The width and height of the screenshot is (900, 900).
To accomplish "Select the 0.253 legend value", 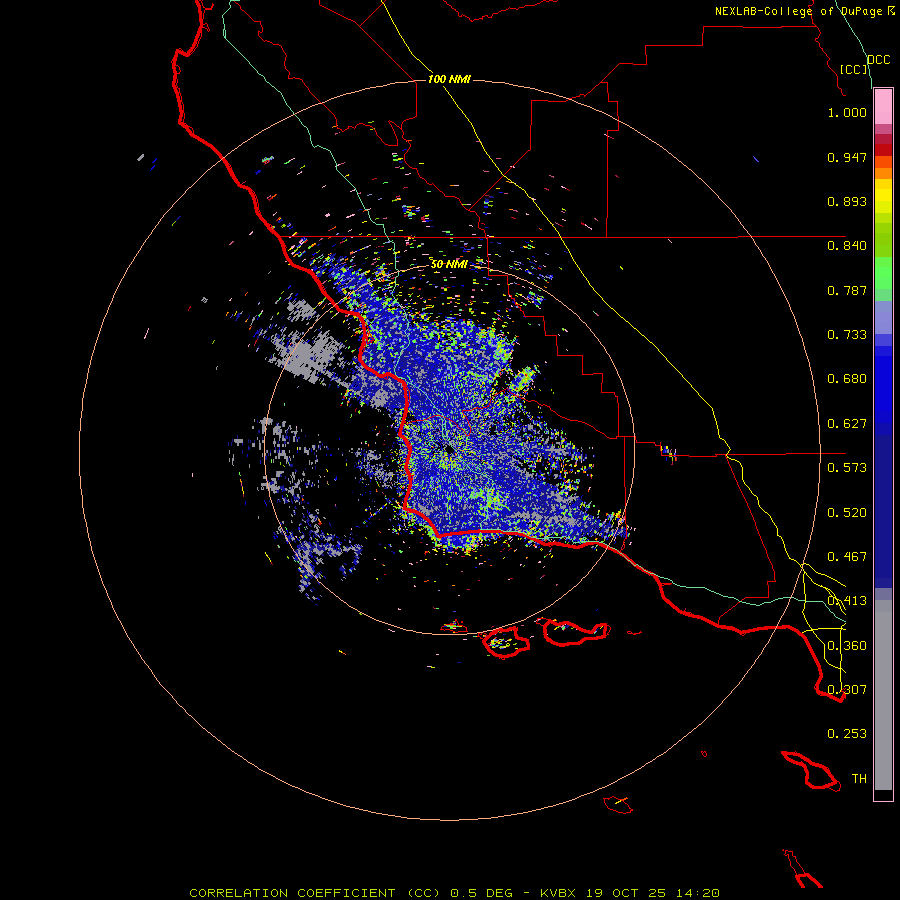I will (847, 734).
